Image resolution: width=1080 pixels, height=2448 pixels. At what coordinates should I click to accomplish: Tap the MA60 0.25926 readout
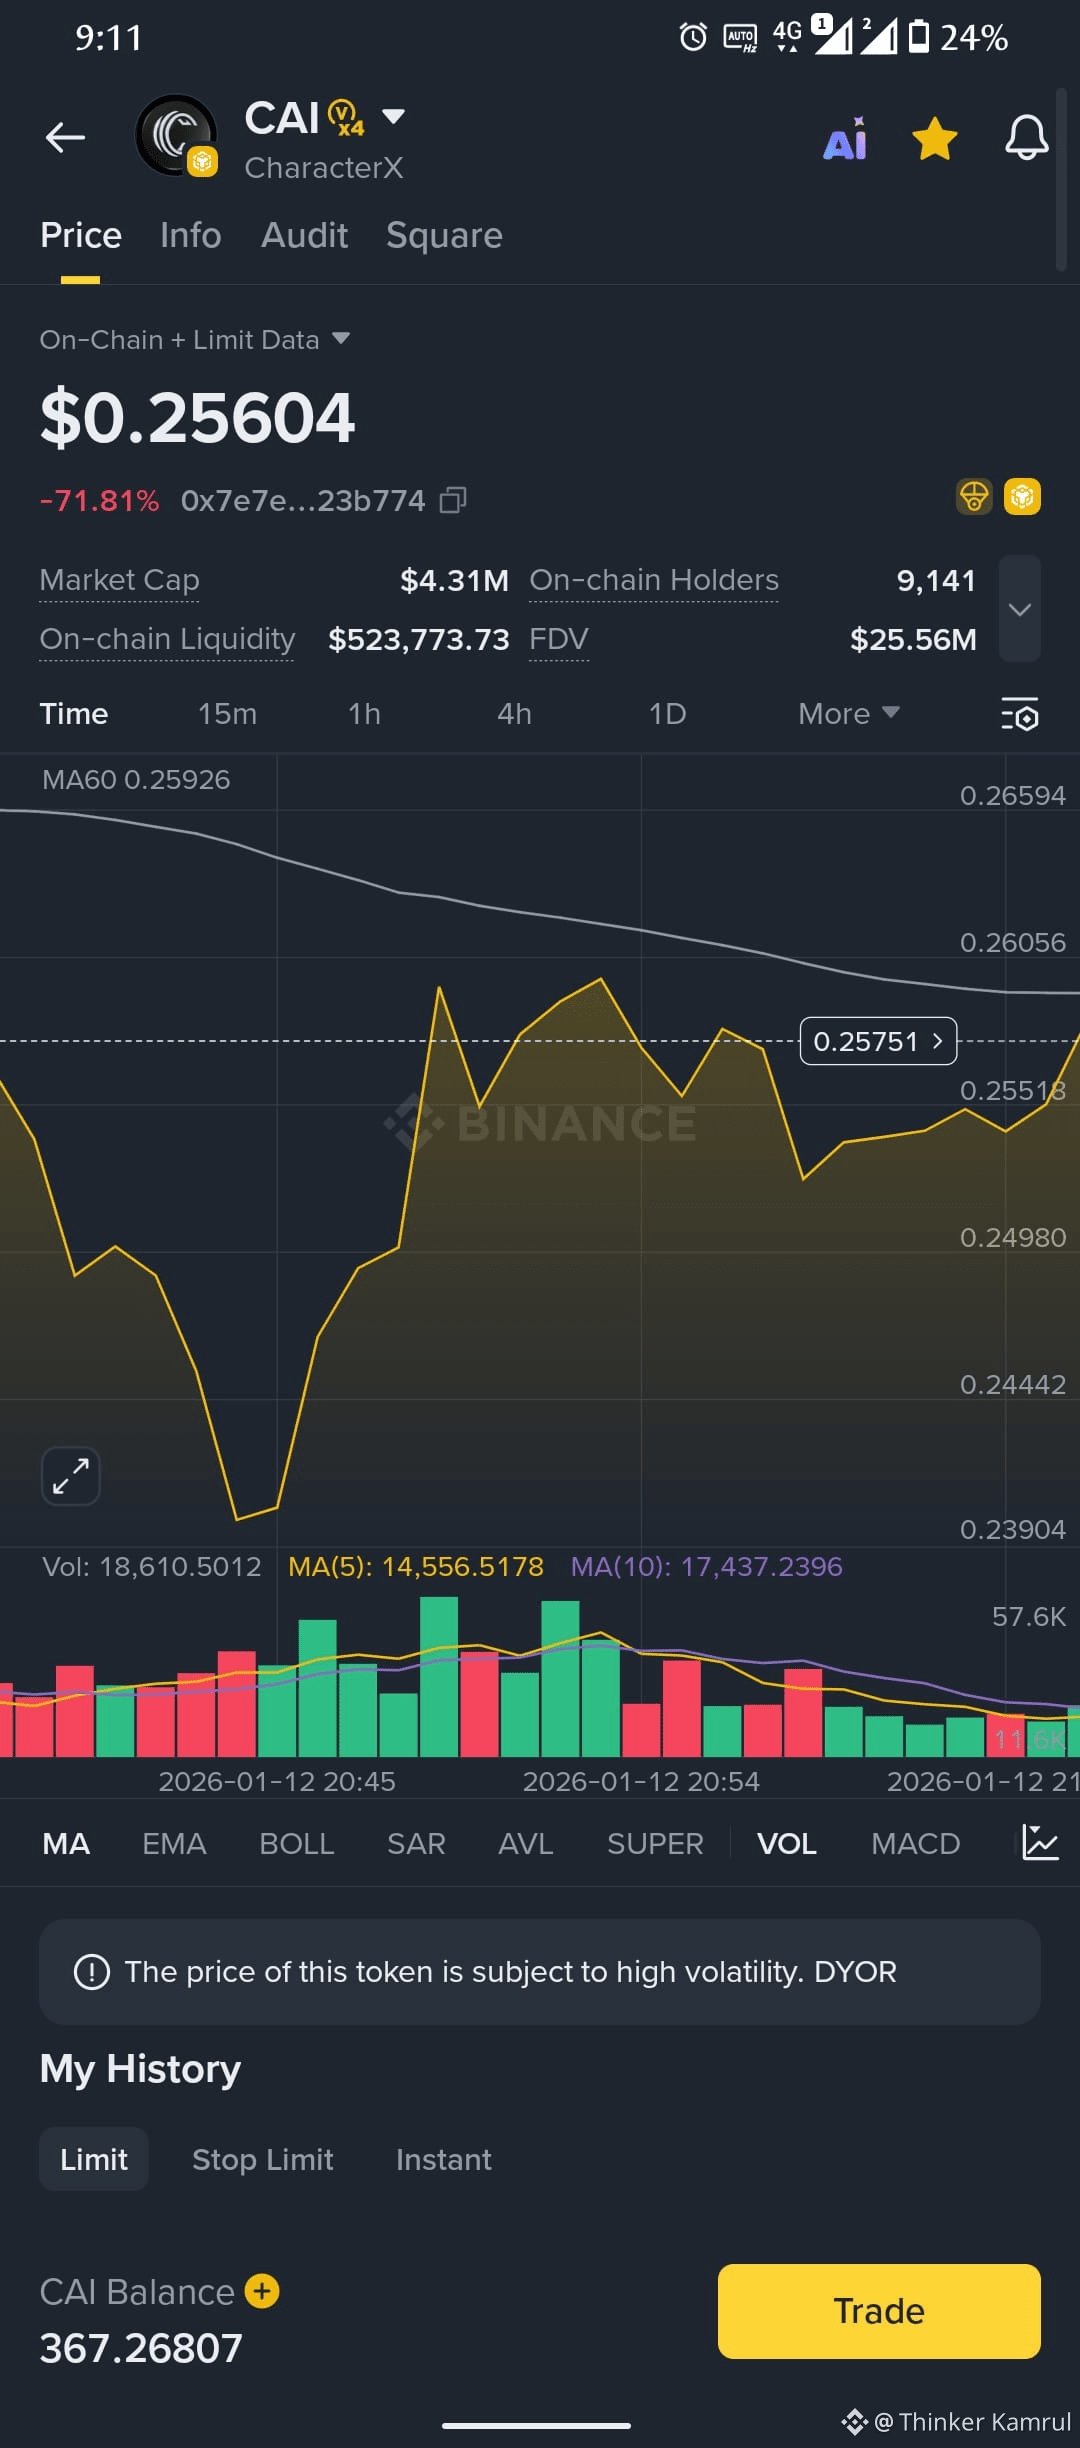tap(136, 779)
